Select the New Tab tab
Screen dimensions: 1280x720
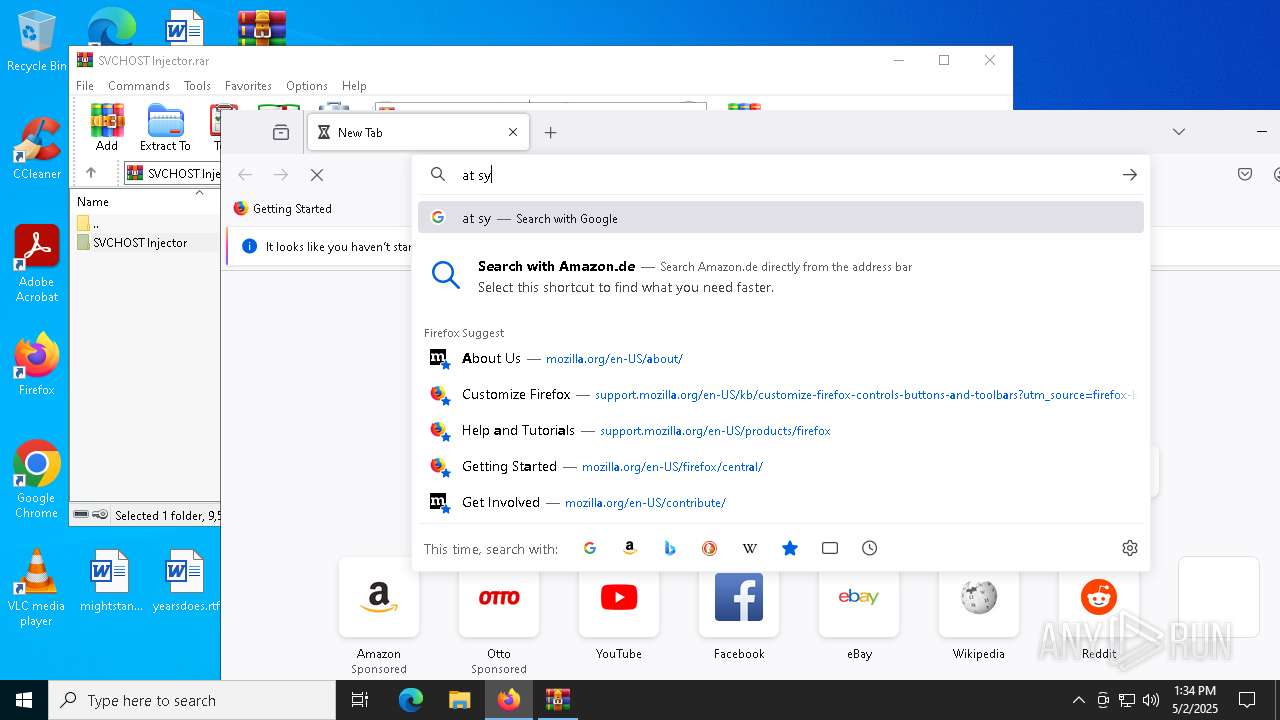click(418, 132)
